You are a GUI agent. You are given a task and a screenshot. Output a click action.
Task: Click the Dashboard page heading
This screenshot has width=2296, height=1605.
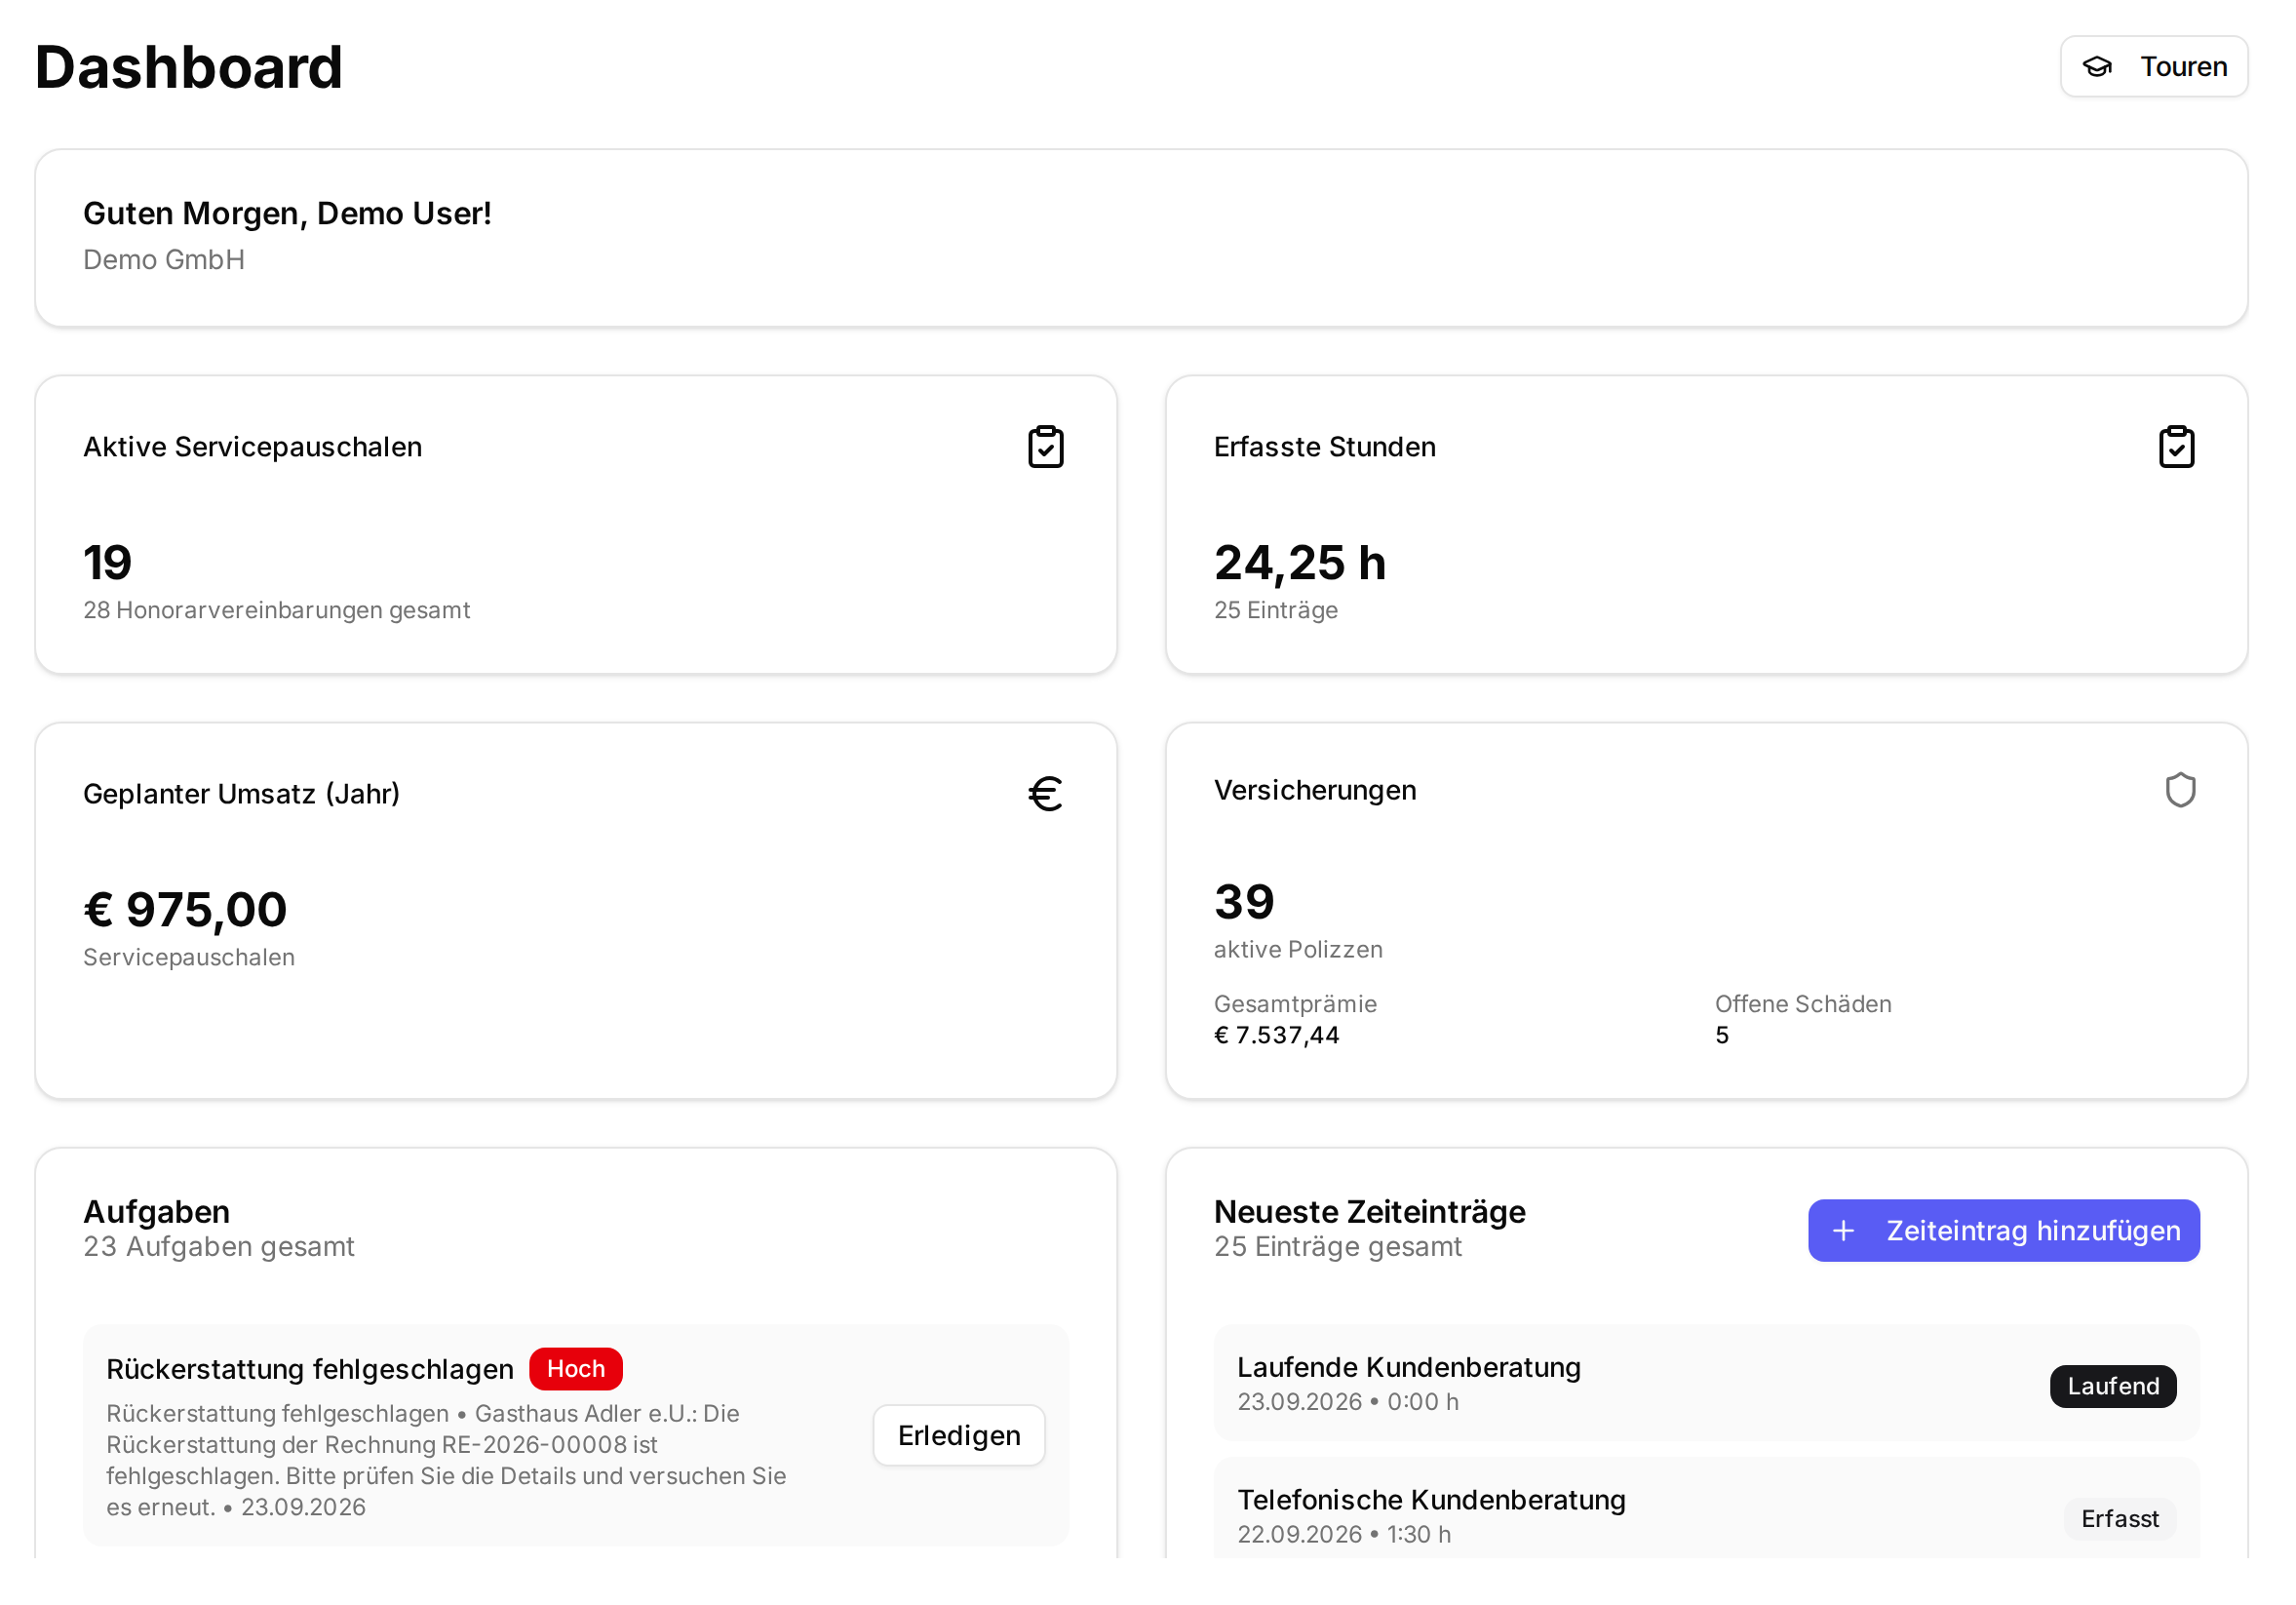(189, 67)
